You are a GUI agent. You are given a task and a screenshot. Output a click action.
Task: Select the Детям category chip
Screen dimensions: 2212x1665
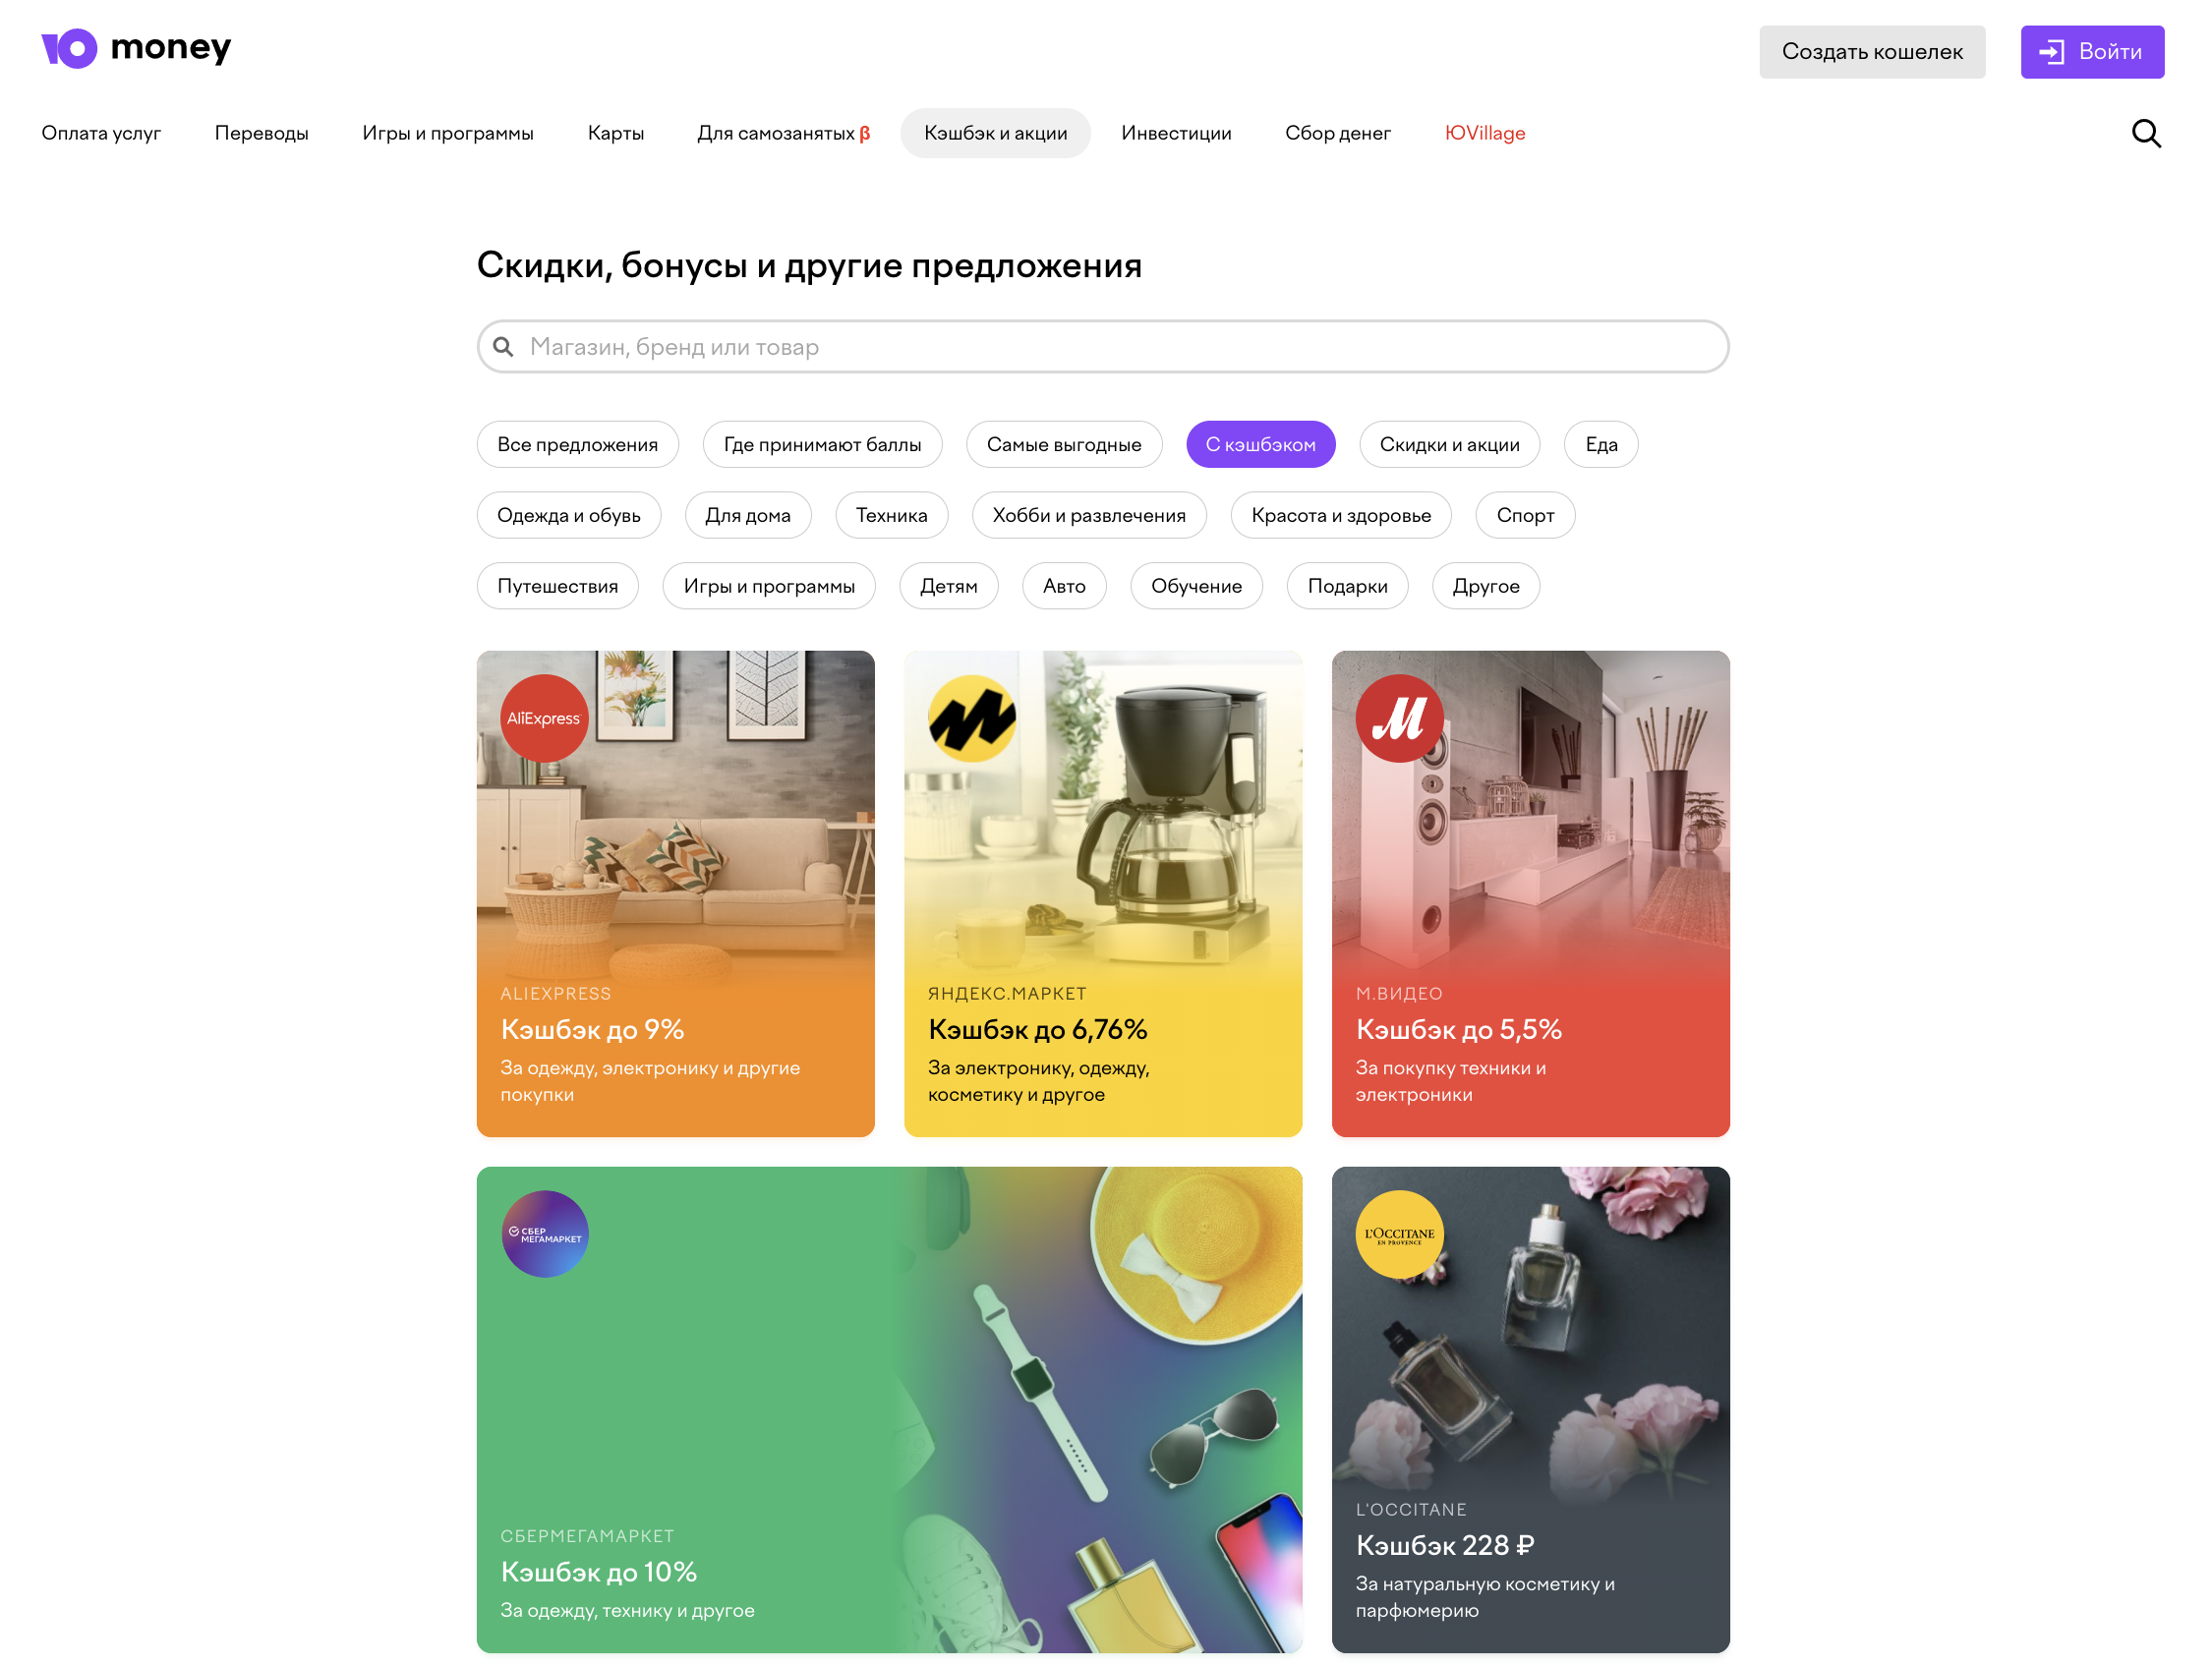pos(949,586)
